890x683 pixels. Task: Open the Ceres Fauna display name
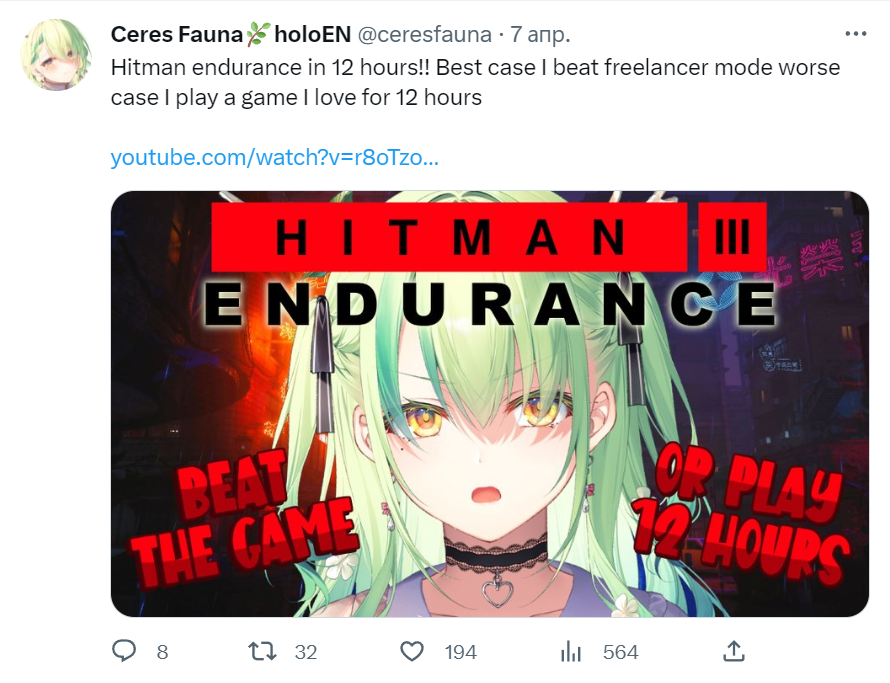(x=177, y=35)
